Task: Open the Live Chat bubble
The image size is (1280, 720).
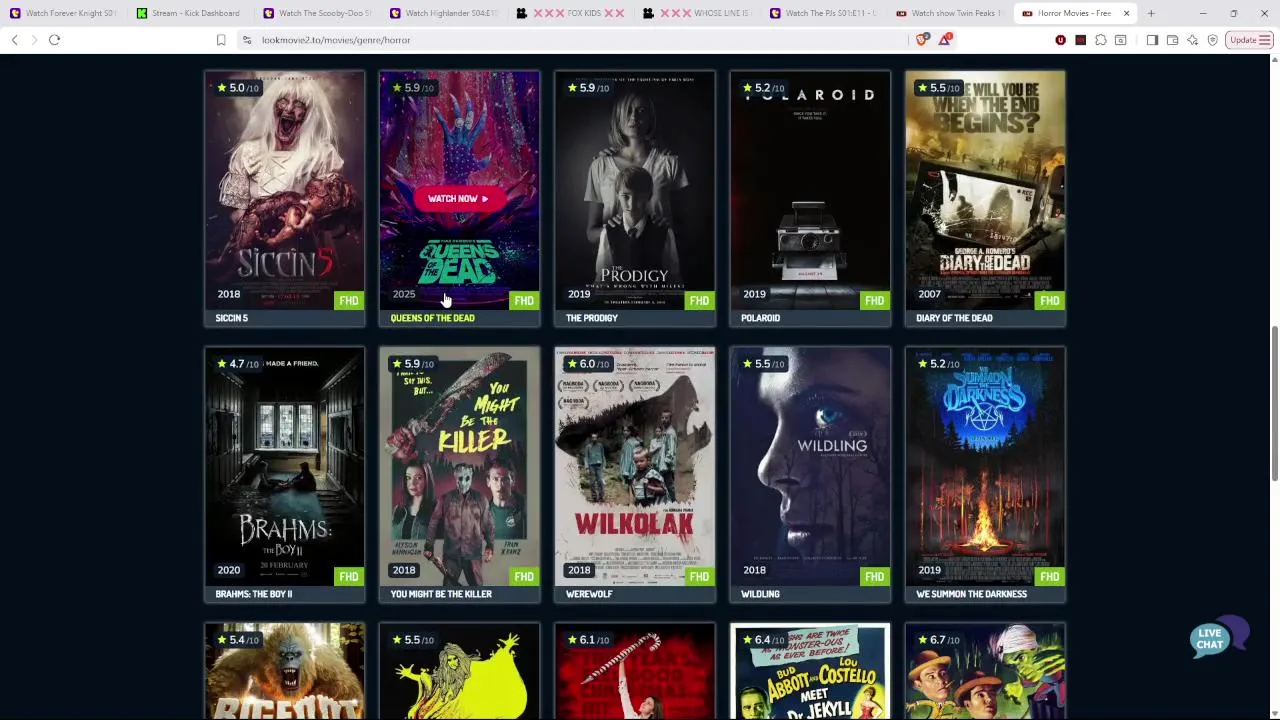Action: pos(1218,637)
